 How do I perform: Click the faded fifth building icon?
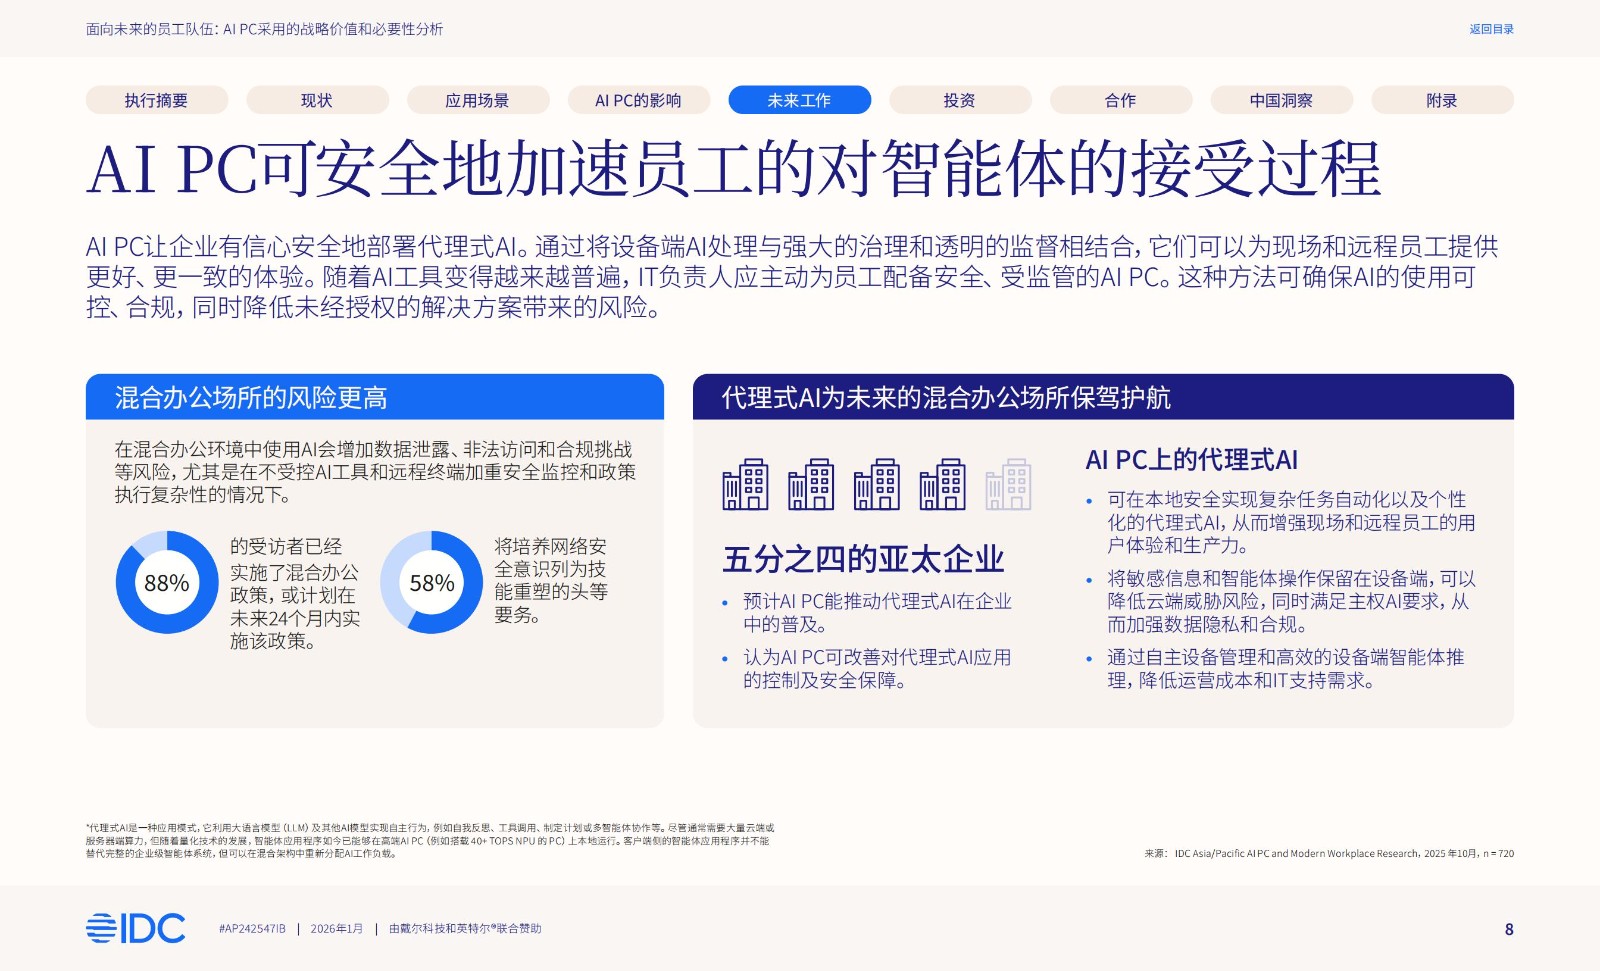(1008, 485)
